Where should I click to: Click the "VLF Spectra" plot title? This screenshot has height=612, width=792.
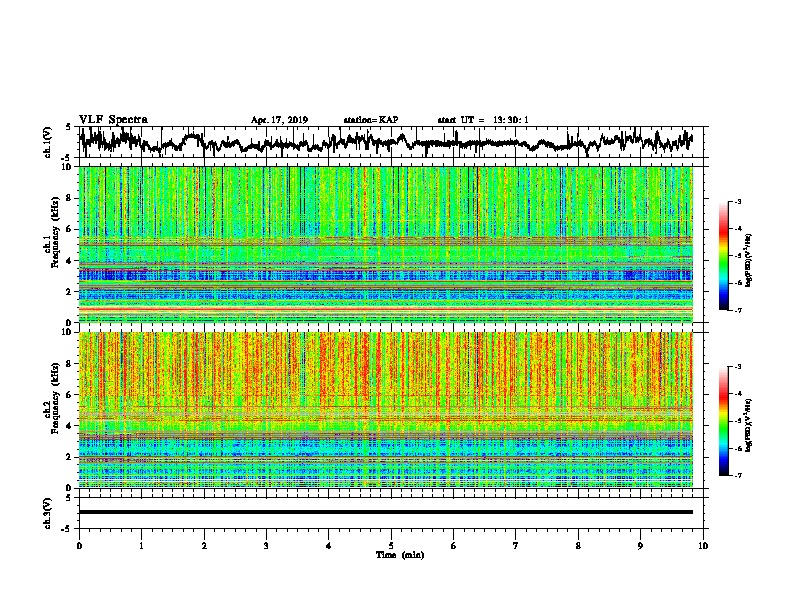[113, 119]
